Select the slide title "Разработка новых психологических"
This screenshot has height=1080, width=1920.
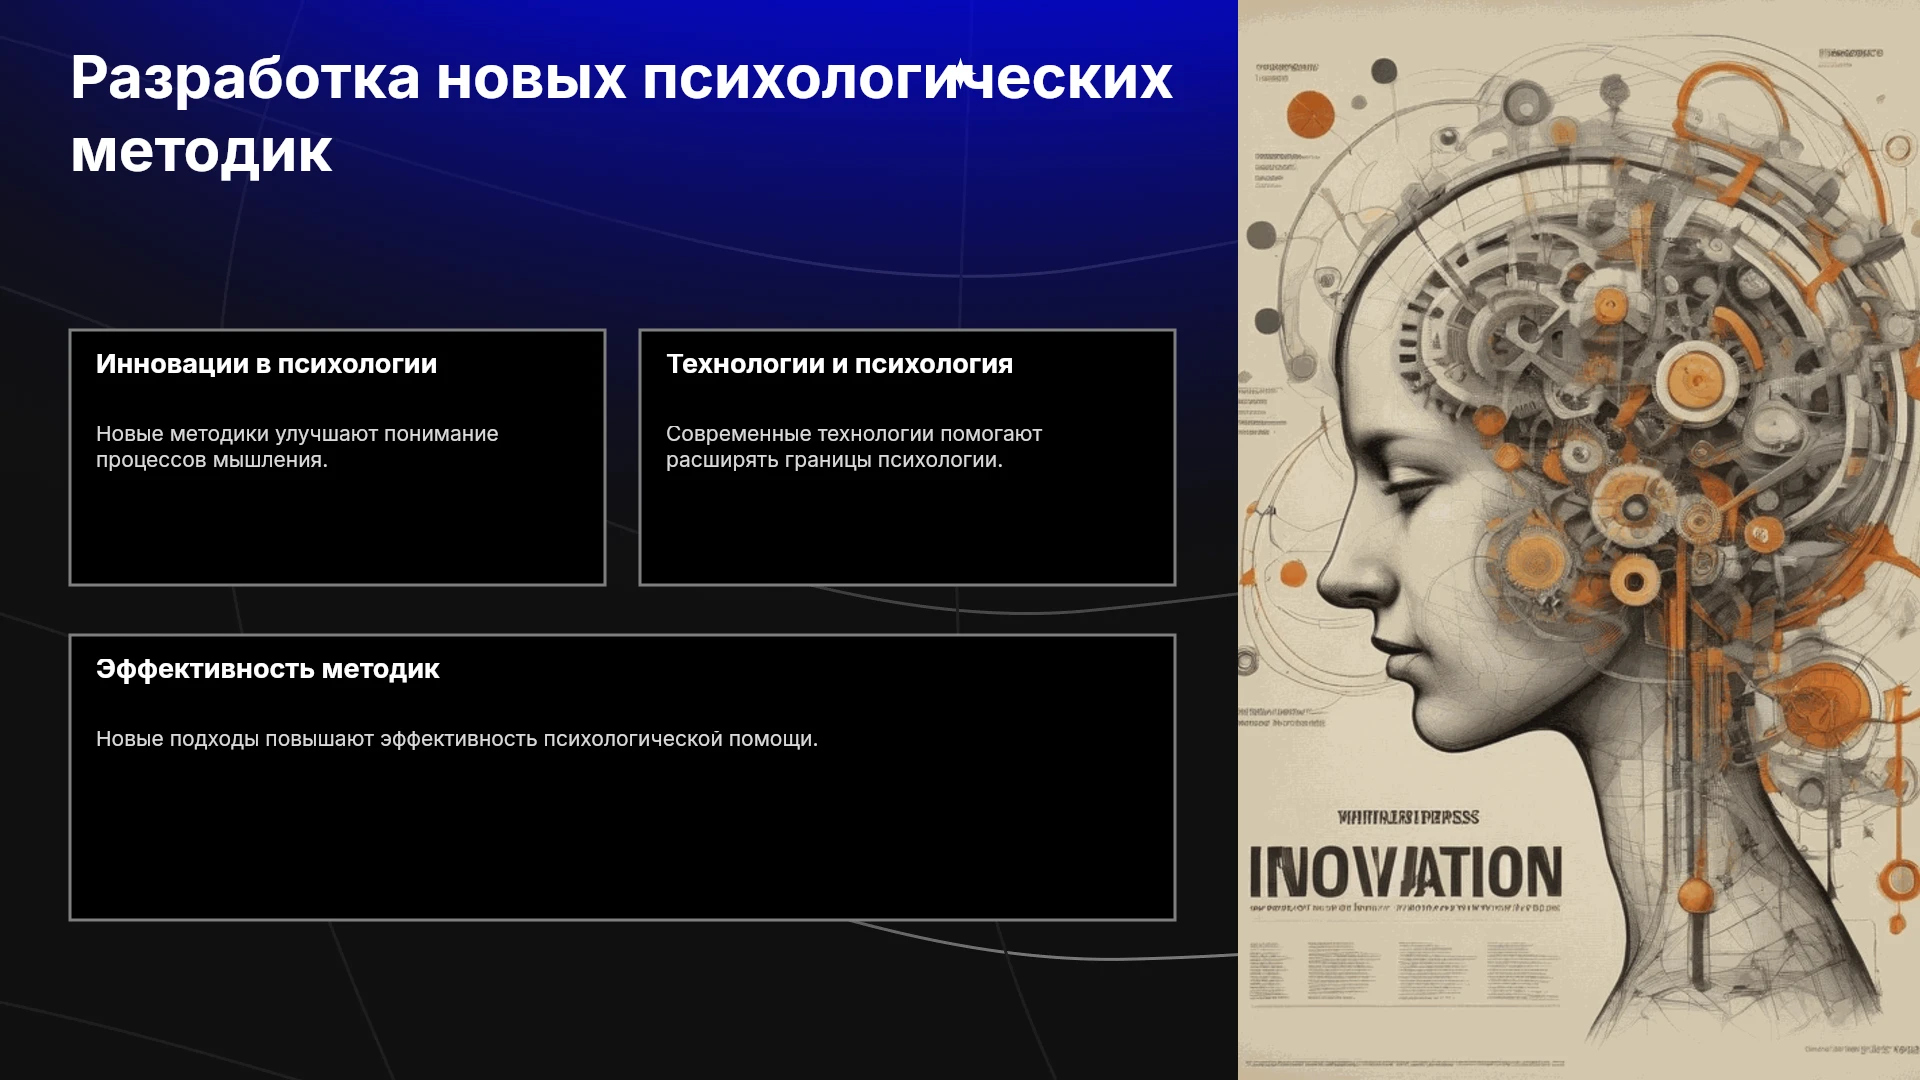coord(621,78)
